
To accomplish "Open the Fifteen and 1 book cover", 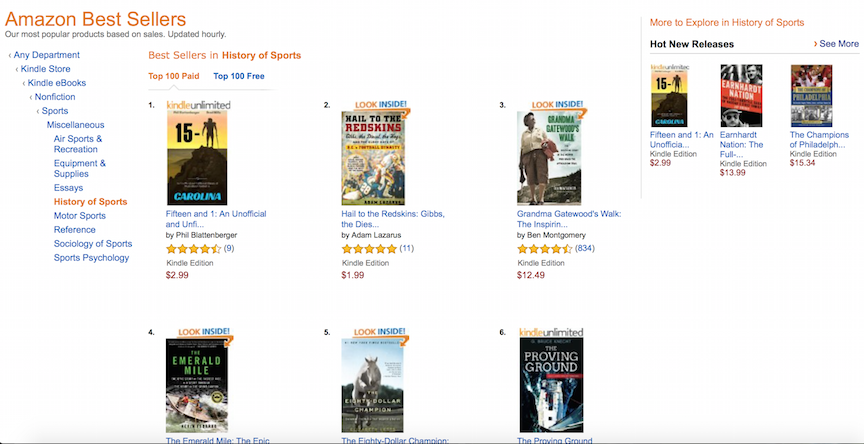I will coord(197,158).
